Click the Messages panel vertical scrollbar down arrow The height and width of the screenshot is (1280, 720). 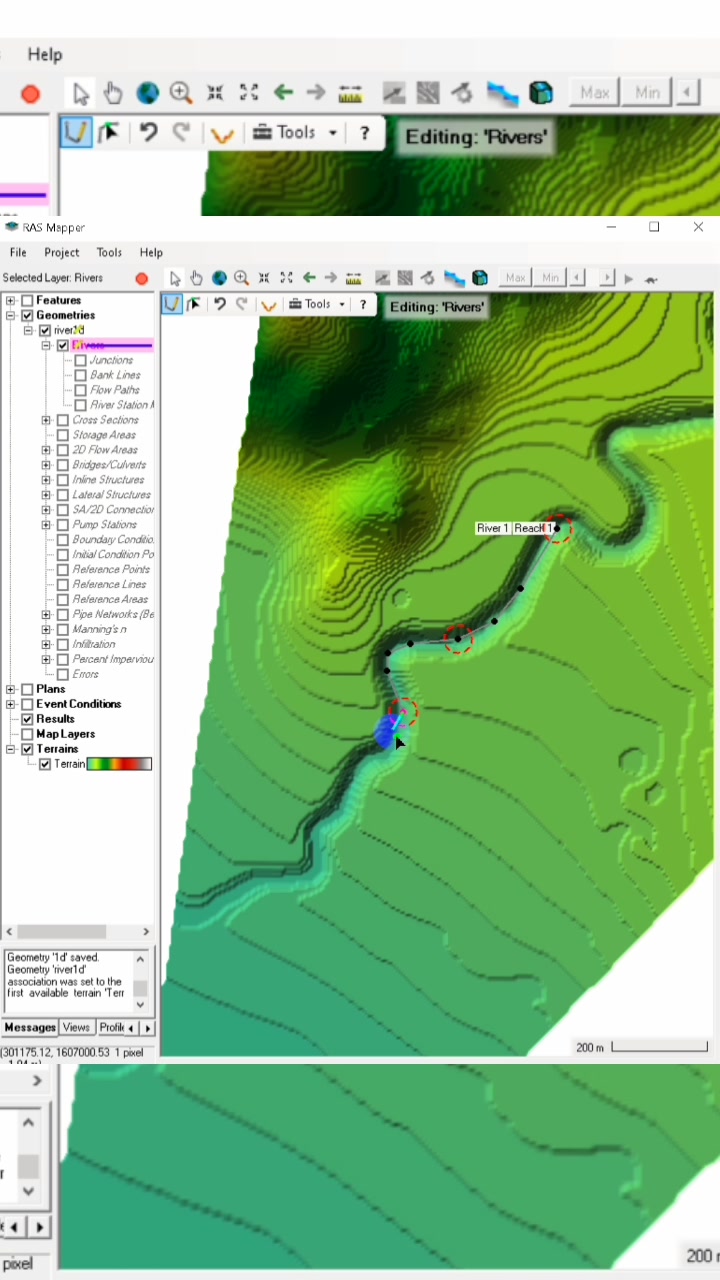[140, 1004]
